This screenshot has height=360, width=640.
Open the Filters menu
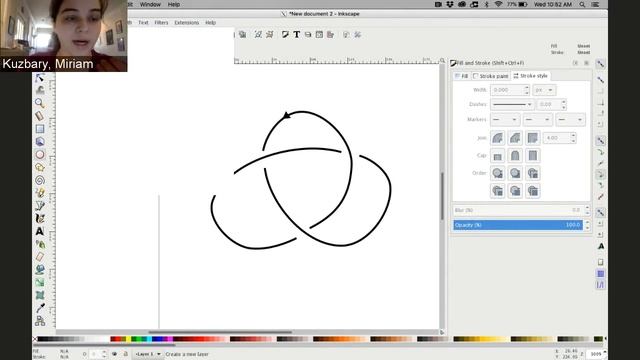pos(161,22)
